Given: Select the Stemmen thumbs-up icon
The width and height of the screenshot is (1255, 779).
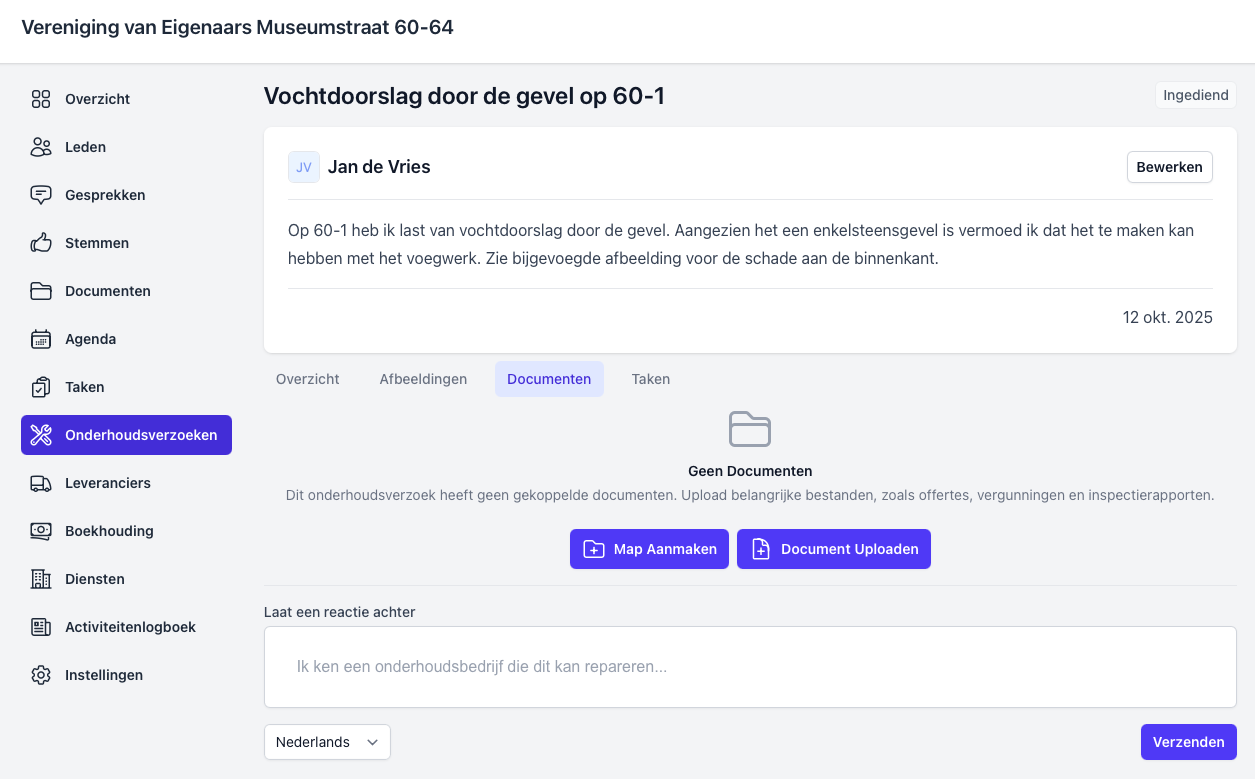Looking at the screenshot, I should click(41, 243).
